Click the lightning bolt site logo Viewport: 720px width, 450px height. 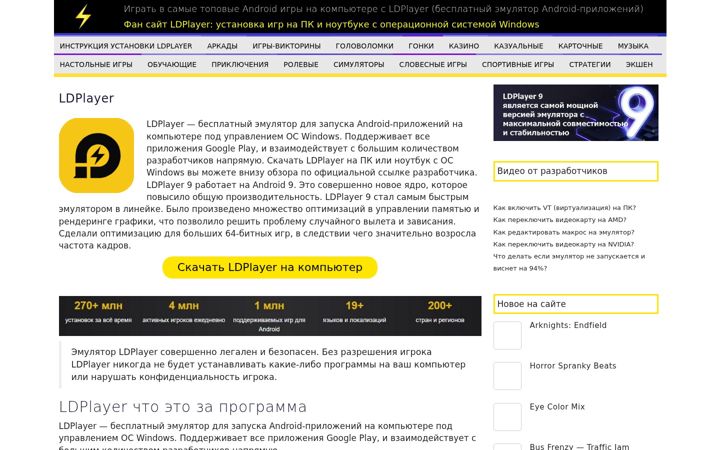tap(83, 17)
